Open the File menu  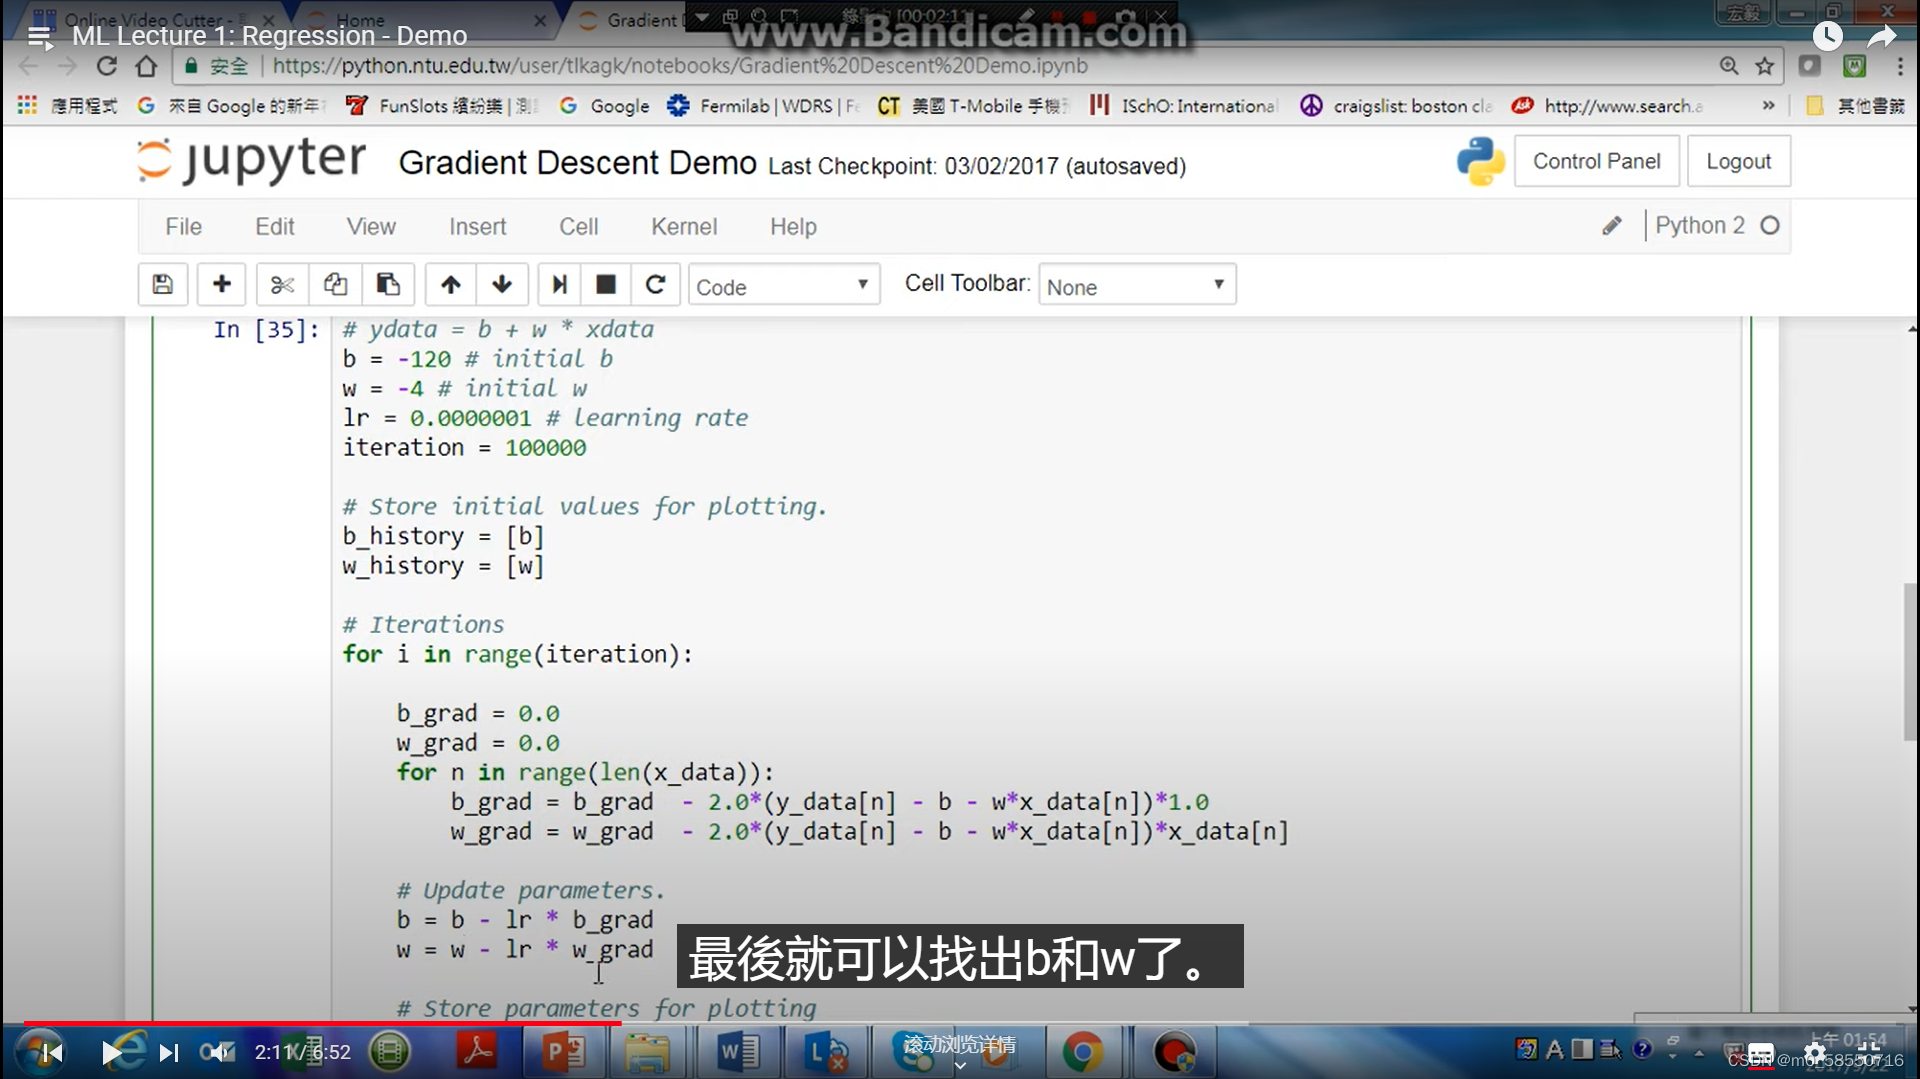(183, 227)
